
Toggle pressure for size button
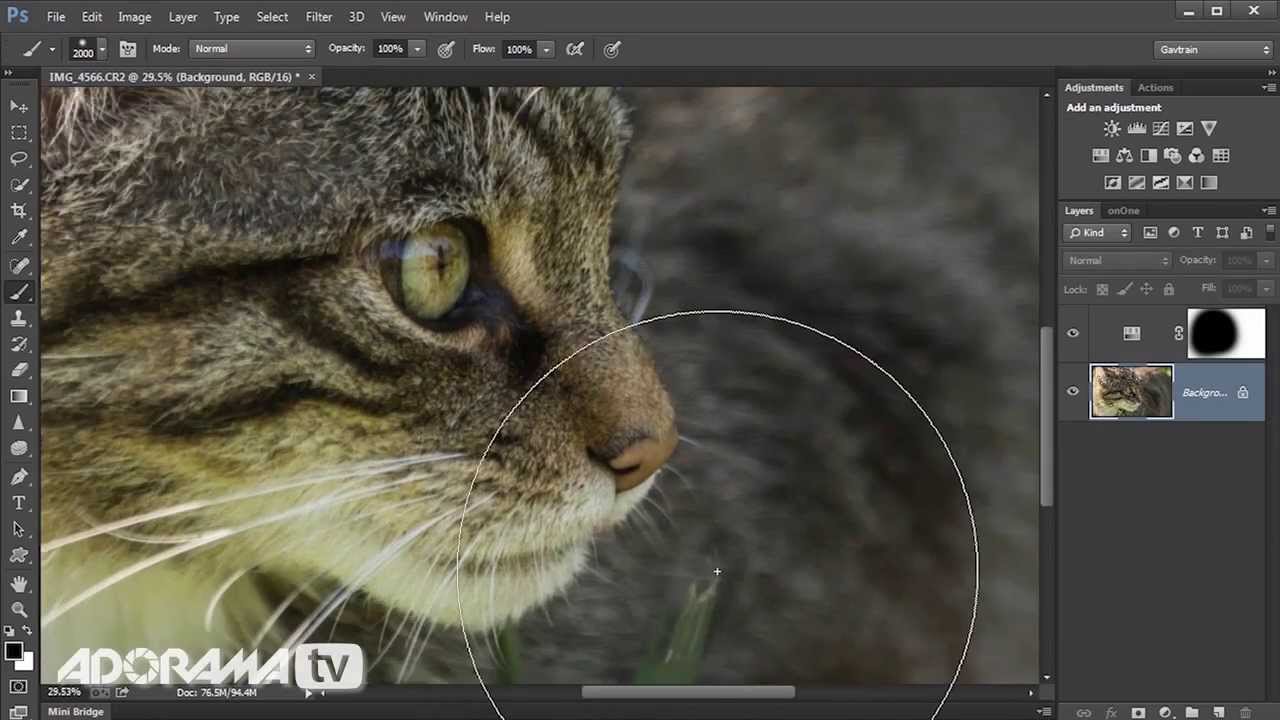[612, 49]
